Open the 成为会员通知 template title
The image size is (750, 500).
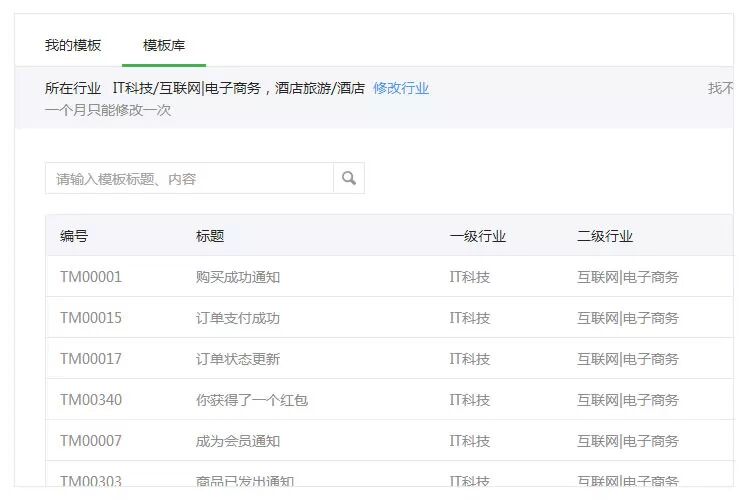point(238,441)
